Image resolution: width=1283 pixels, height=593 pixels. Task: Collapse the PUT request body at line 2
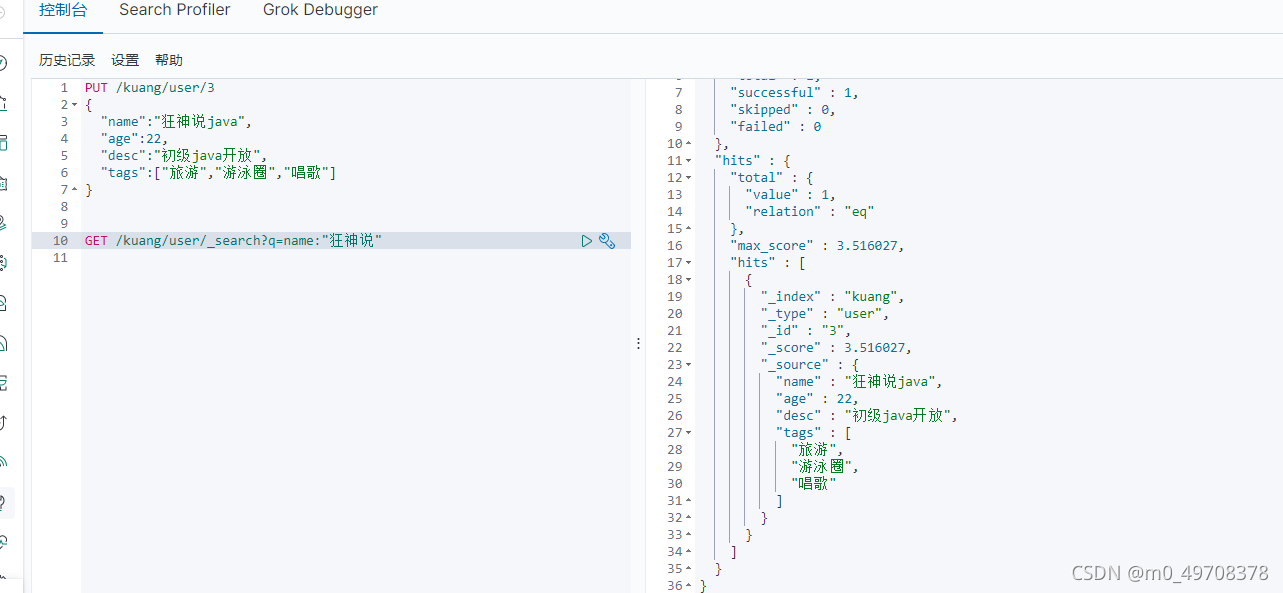(x=75, y=105)
